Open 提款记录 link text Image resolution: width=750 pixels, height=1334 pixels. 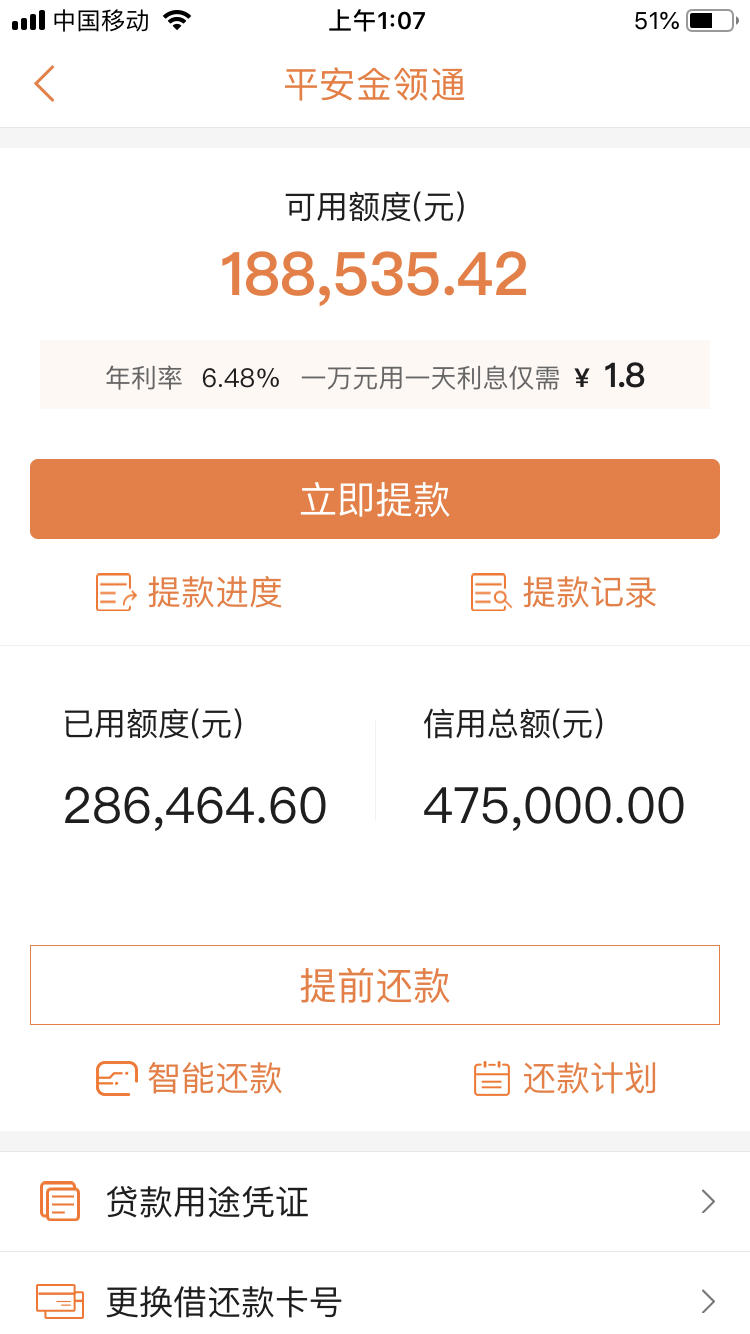coord(590,592)
